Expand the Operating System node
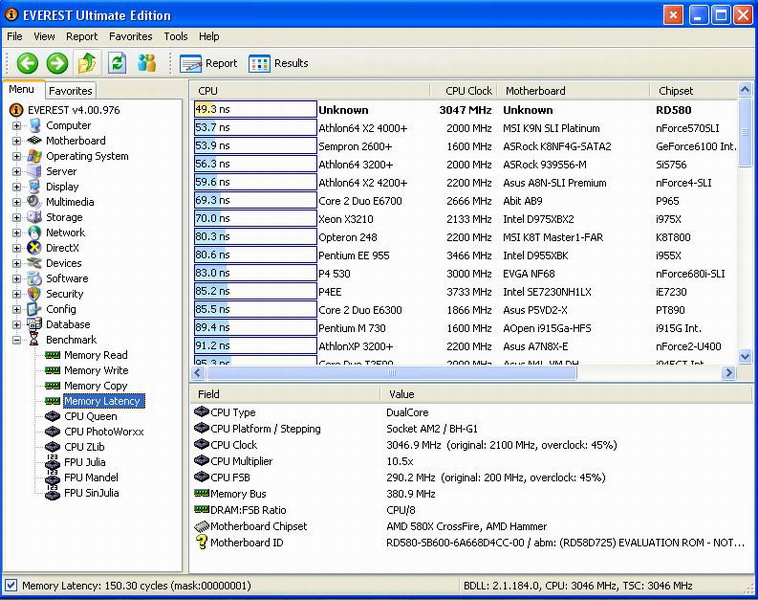 click(16, 157)
